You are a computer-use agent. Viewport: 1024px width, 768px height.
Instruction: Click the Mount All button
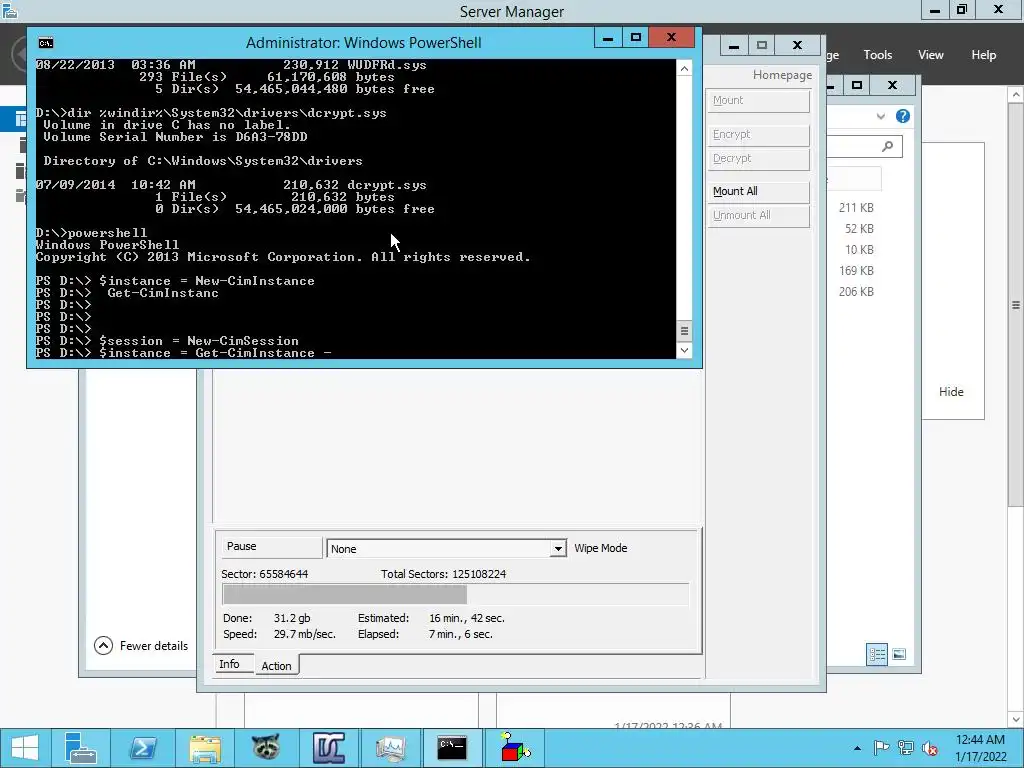(x=758, y=191)
